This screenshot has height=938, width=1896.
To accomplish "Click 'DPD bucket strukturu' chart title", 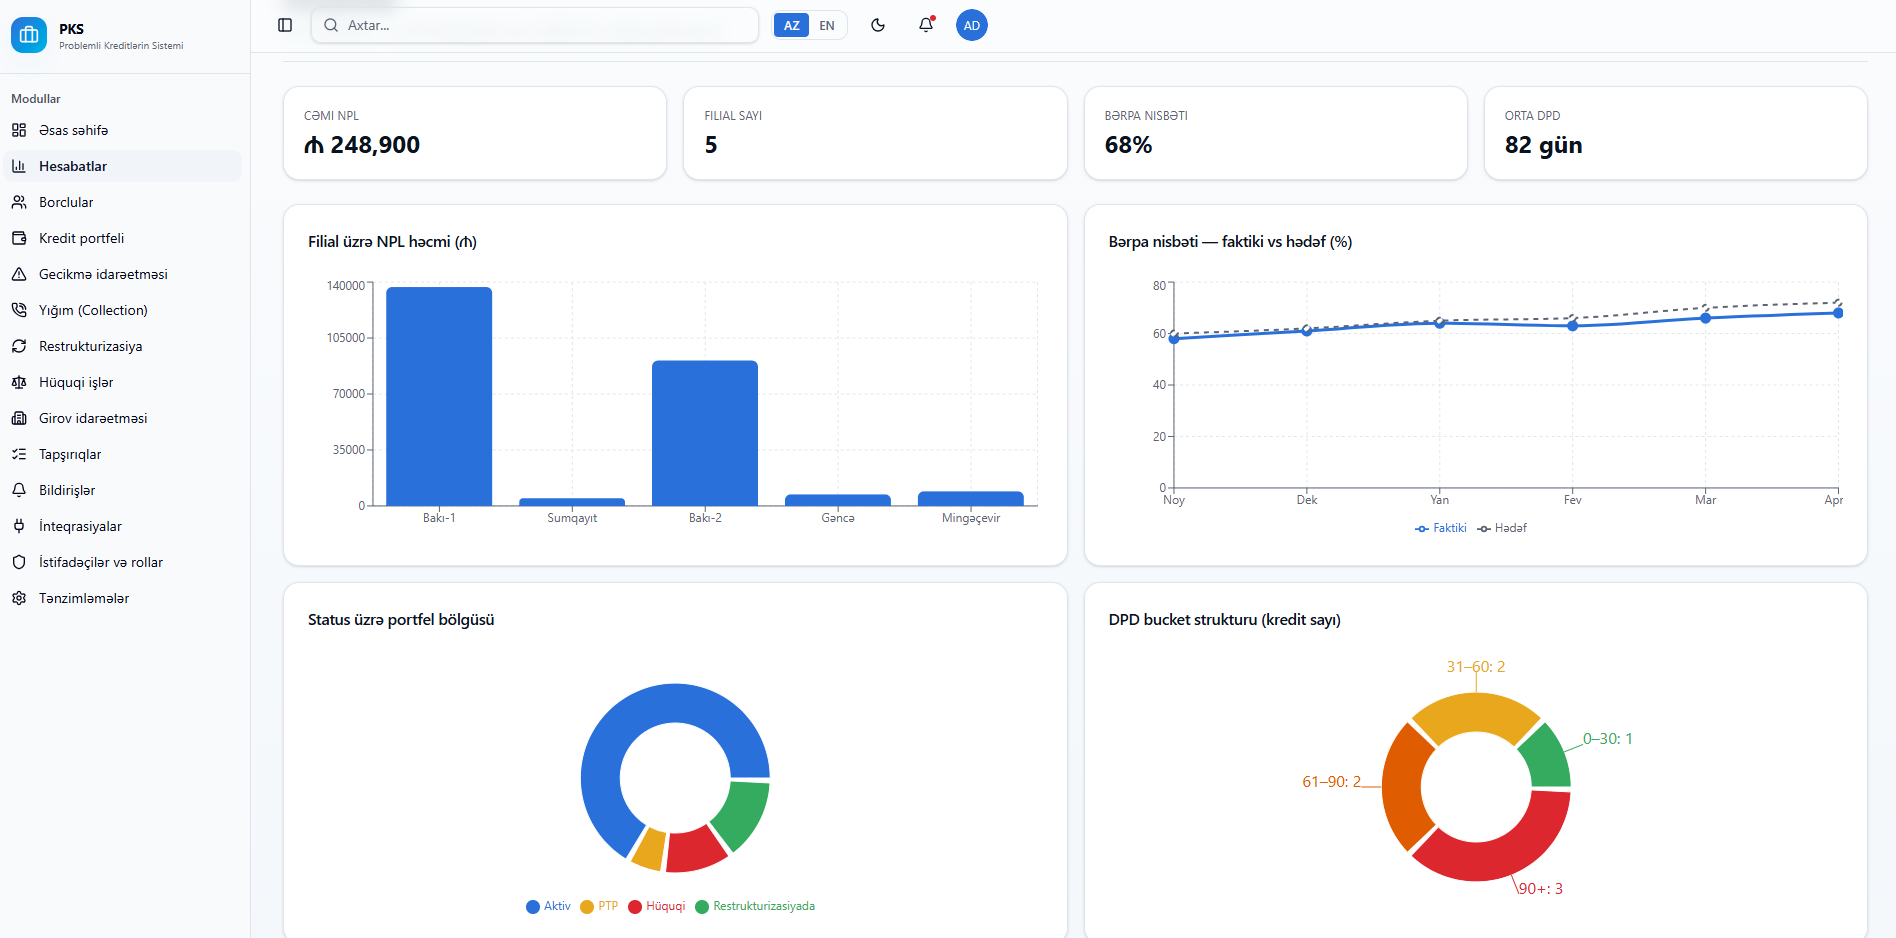I will click(1225, 620).
